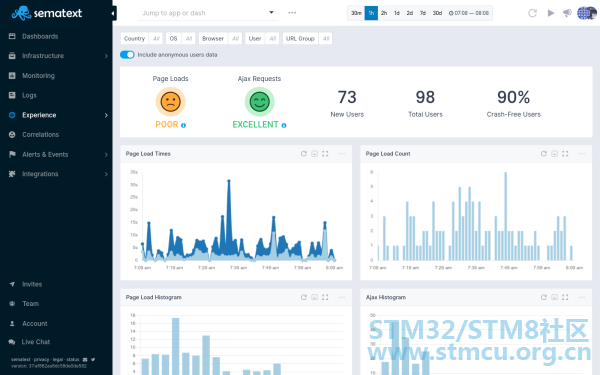Open Account settings
Screen dimensions: 600x375
(35, 324)
